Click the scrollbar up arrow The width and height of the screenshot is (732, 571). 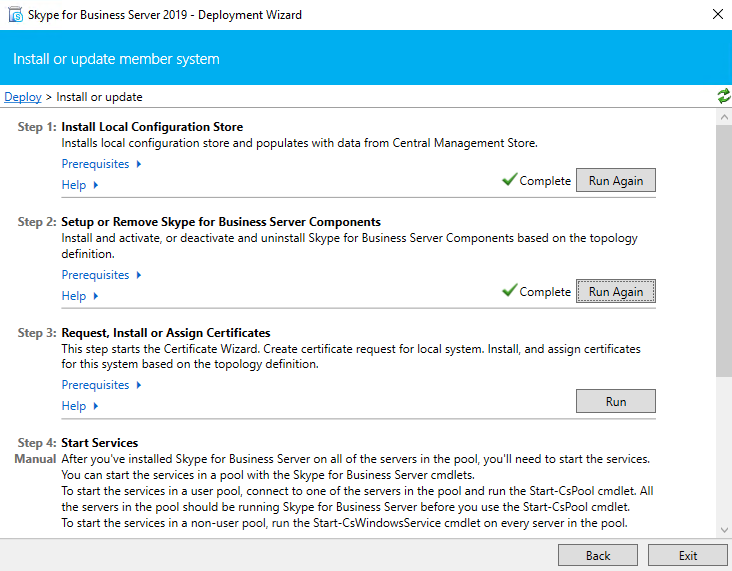tap(723, 116)
